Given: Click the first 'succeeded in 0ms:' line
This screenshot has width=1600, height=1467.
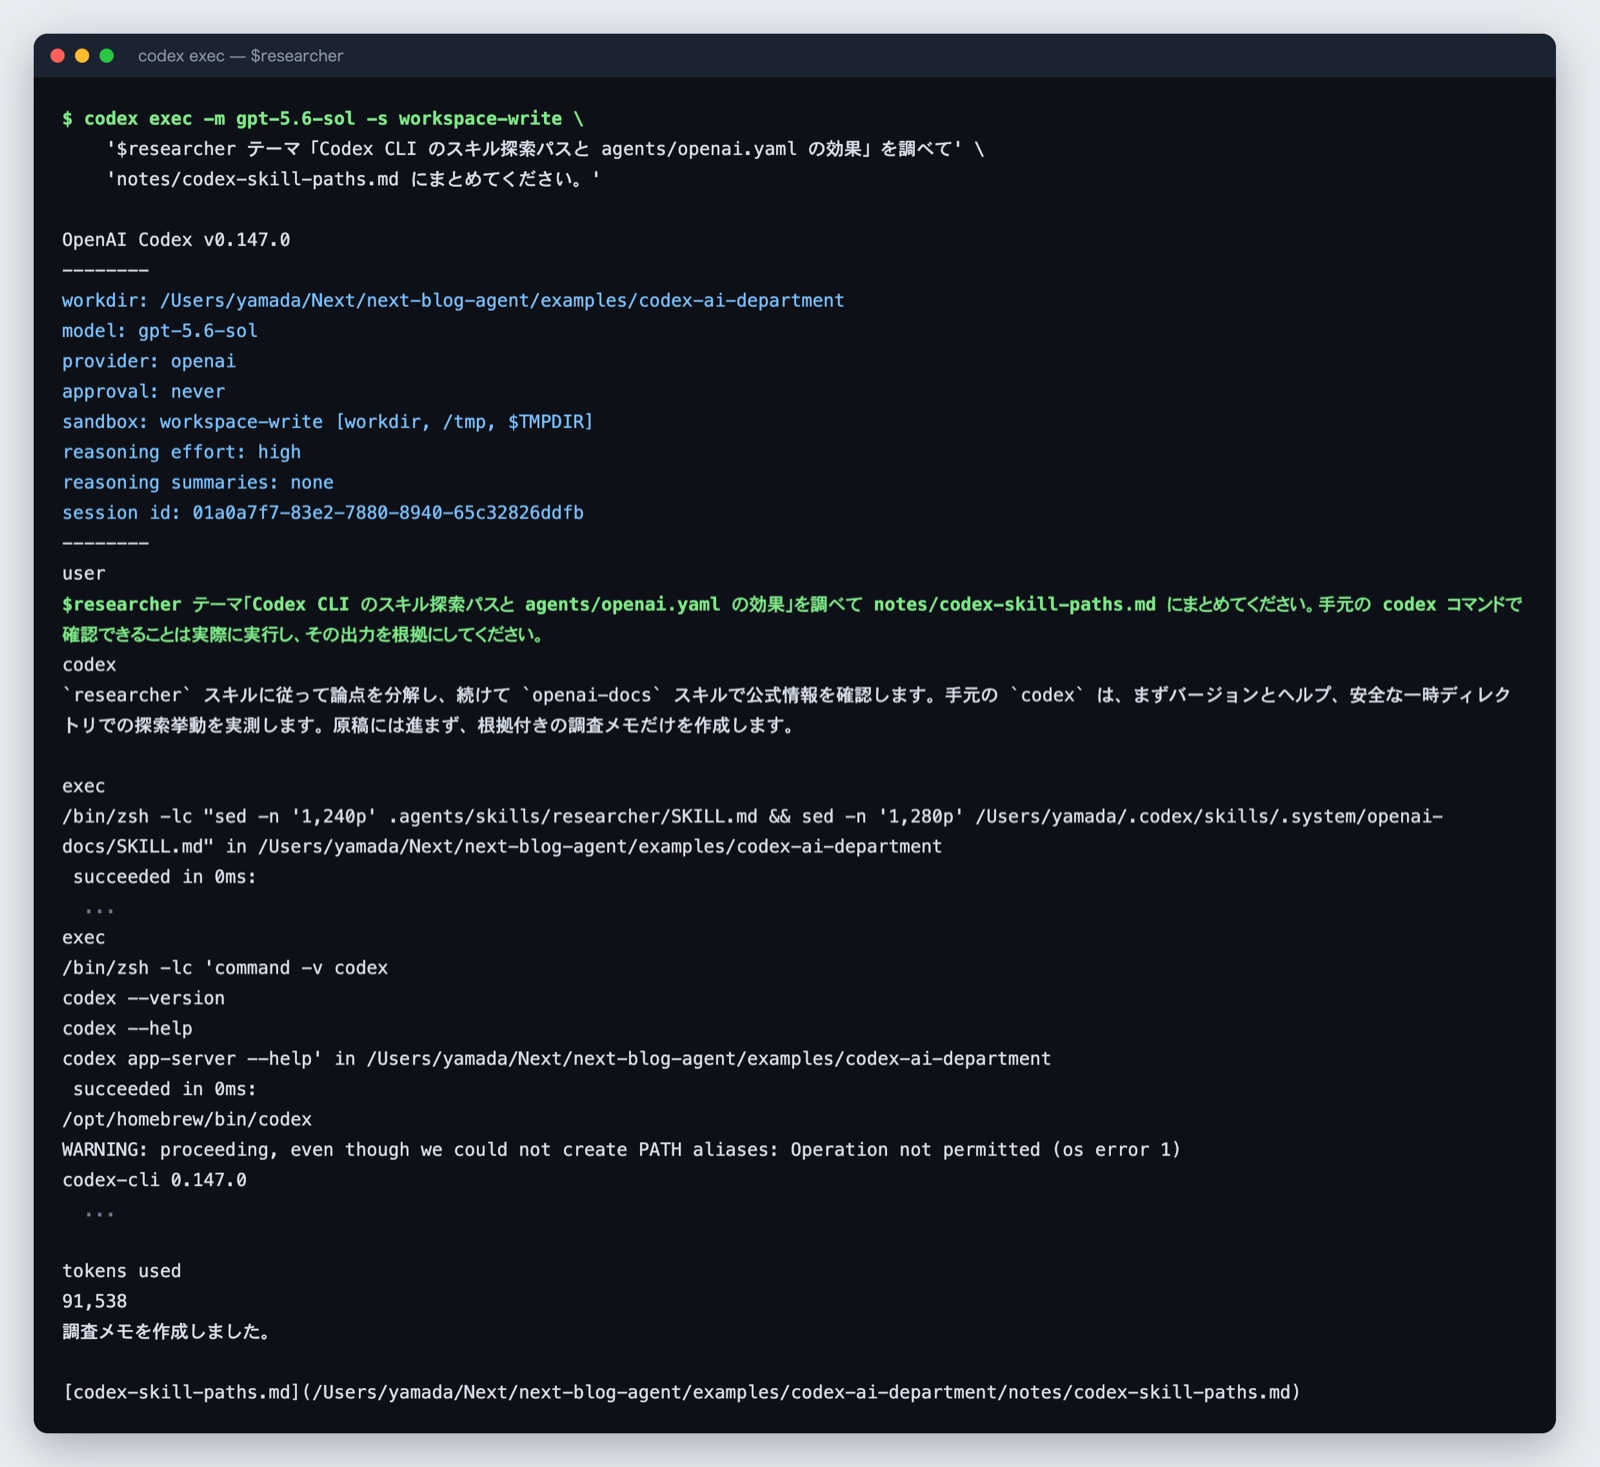Looking at the screenshot, I should tap(164, 877).
